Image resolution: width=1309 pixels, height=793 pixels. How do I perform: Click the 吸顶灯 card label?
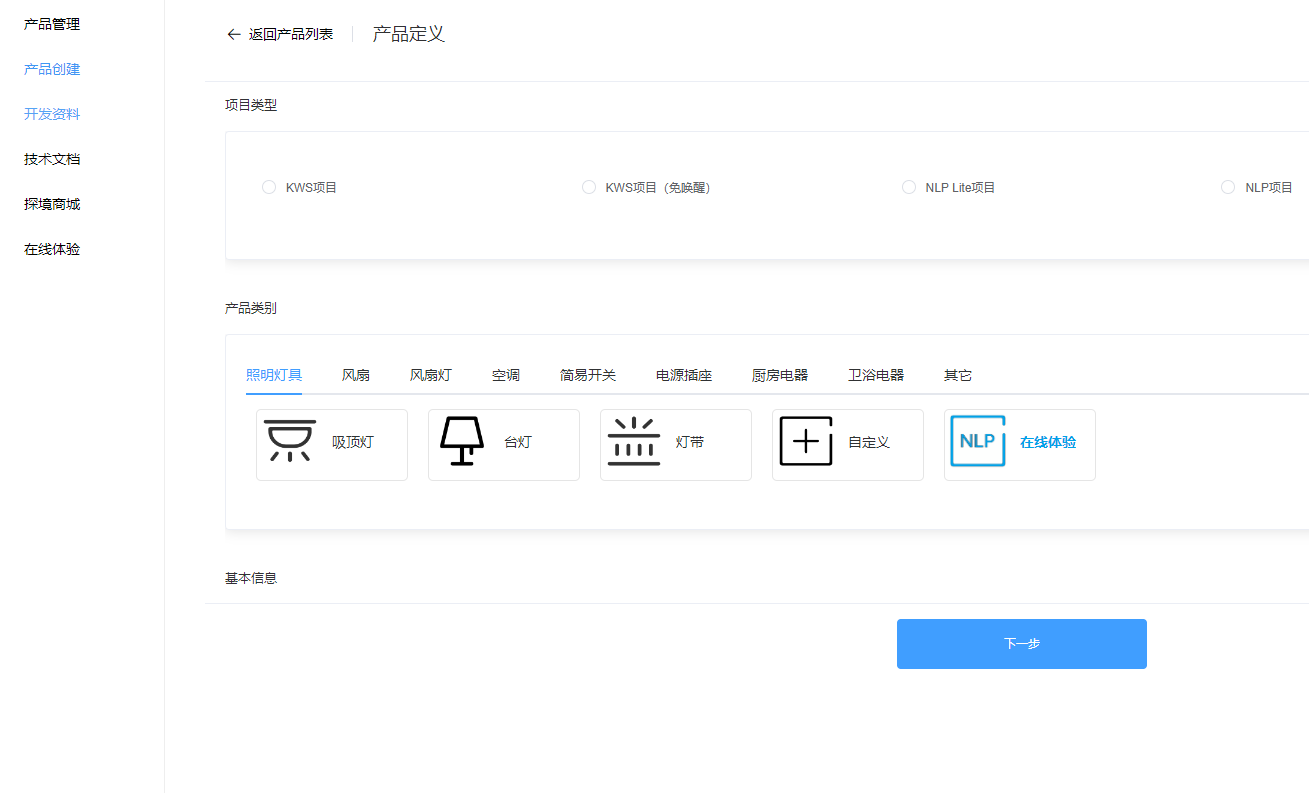click(x=353, y=442)
